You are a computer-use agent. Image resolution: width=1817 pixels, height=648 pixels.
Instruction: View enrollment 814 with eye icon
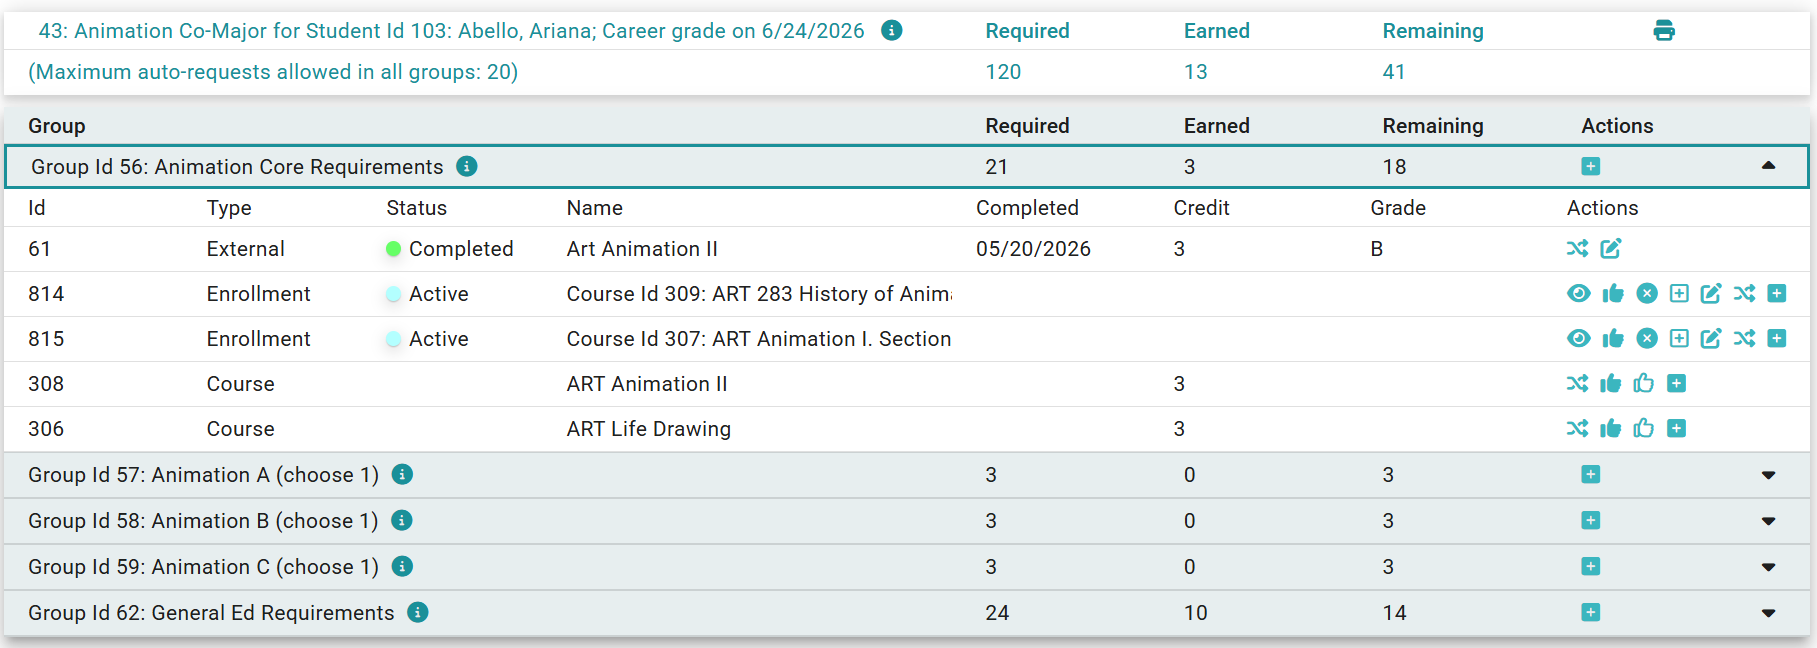click(1579, 293)
